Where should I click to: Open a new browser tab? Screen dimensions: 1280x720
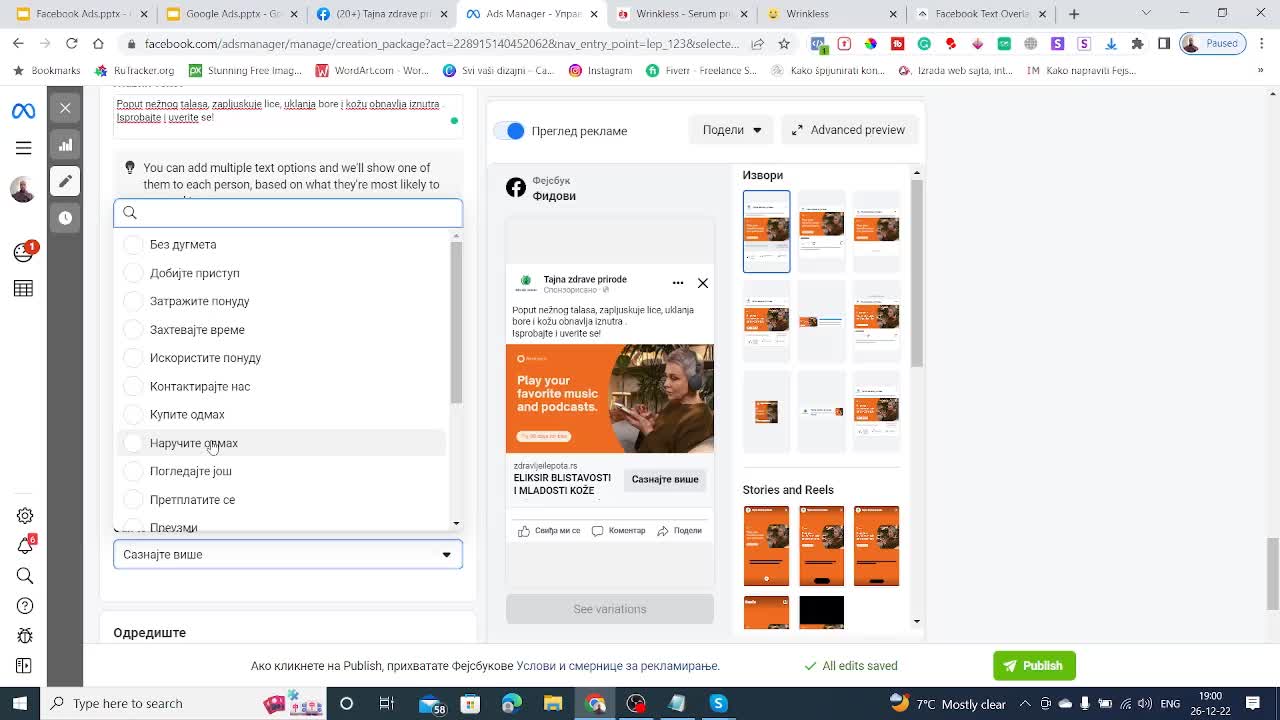click(1074, 14)
